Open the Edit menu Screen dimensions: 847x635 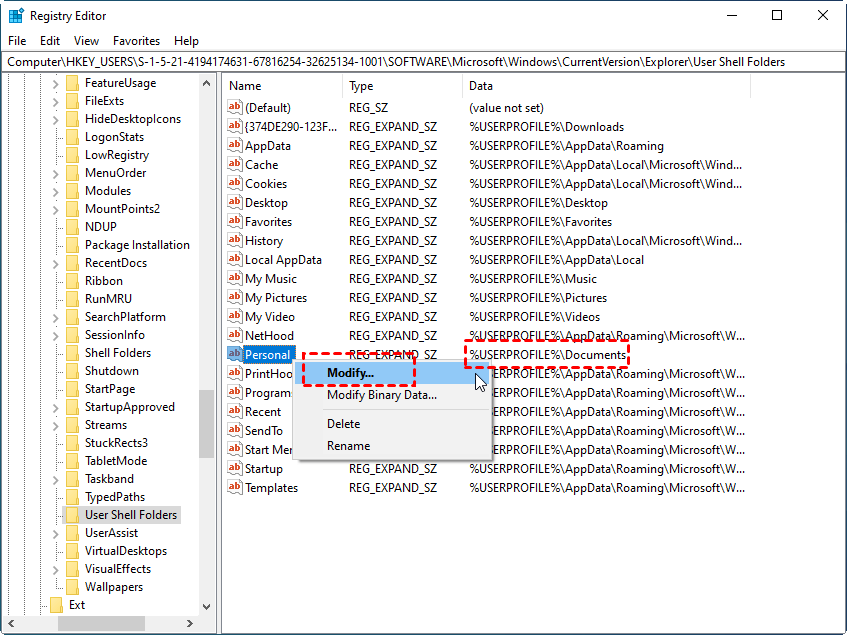[x=50, y=40]
